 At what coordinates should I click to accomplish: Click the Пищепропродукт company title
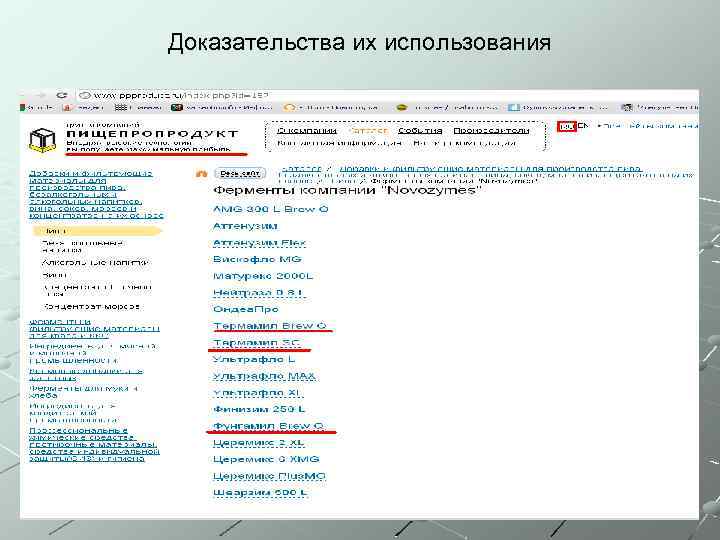152,134
